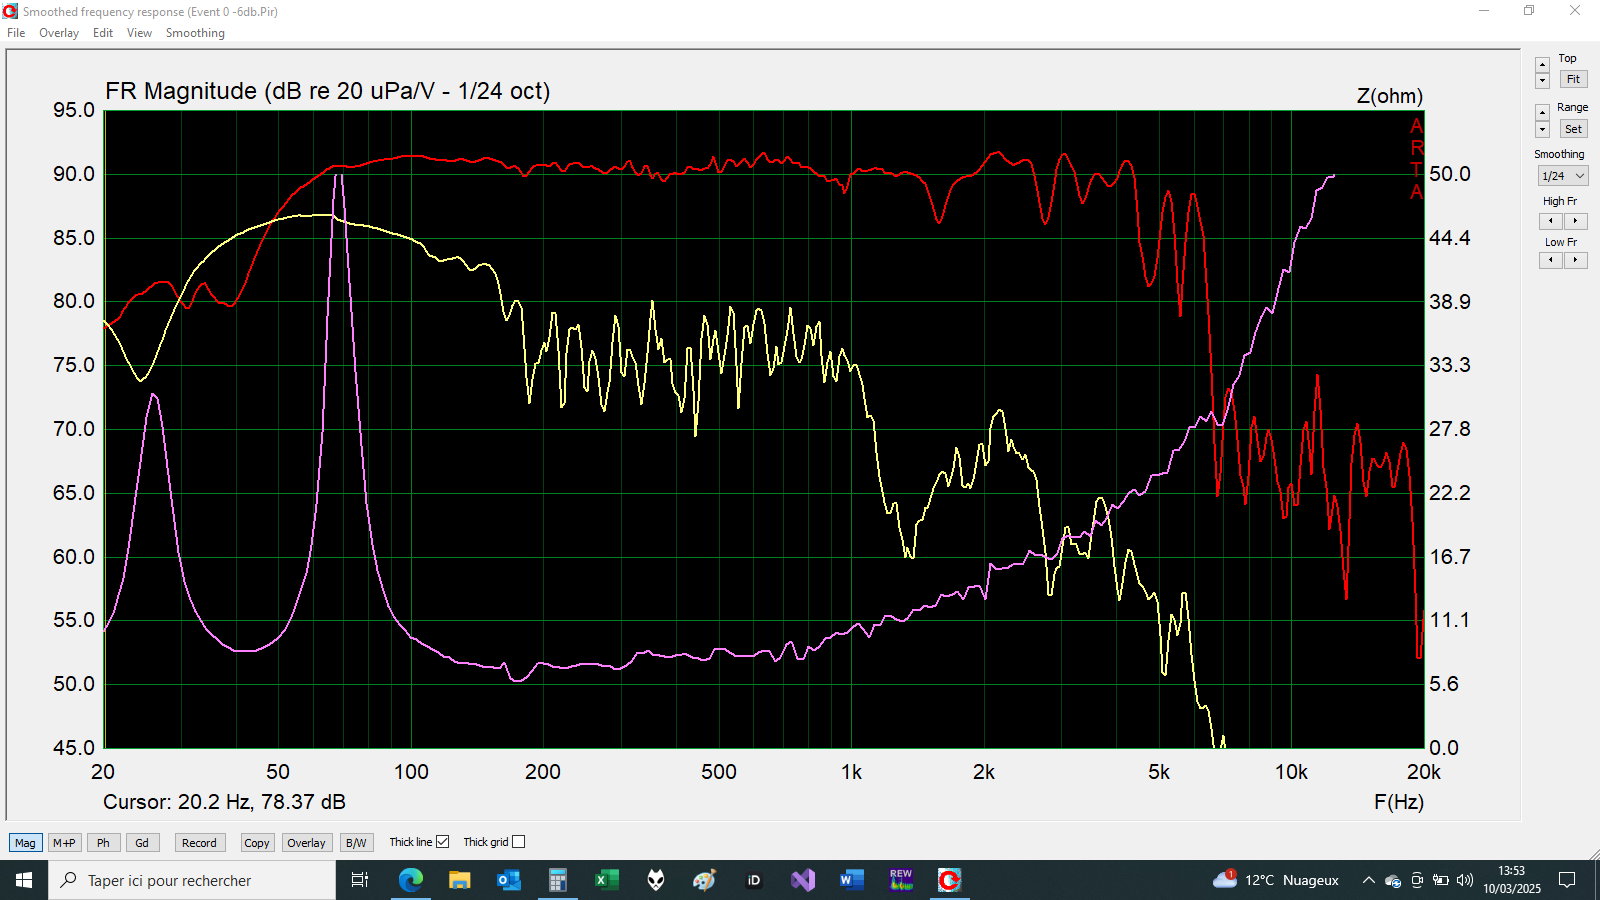Click the Windows taskbar search box
1600x900 pixels.
[192, 880]
